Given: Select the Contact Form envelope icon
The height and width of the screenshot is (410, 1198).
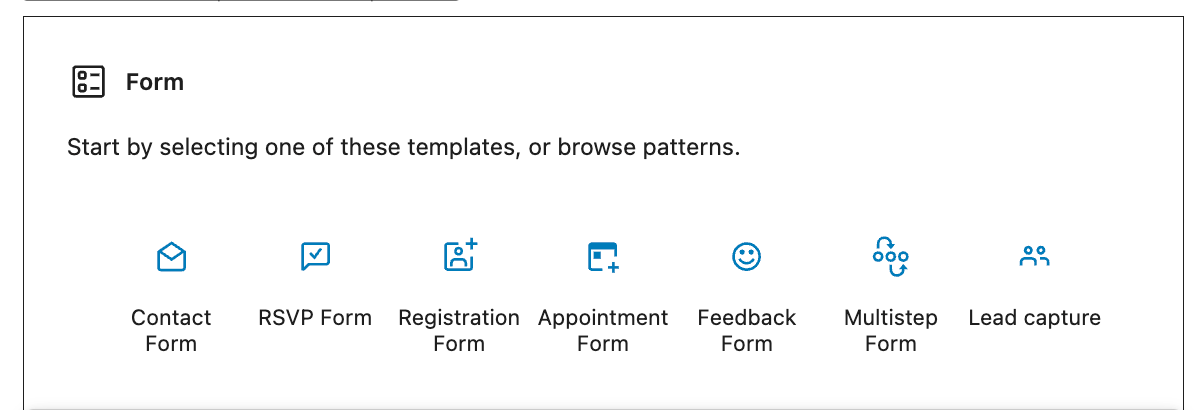Looking at the screenshot, I should [171, 257].
